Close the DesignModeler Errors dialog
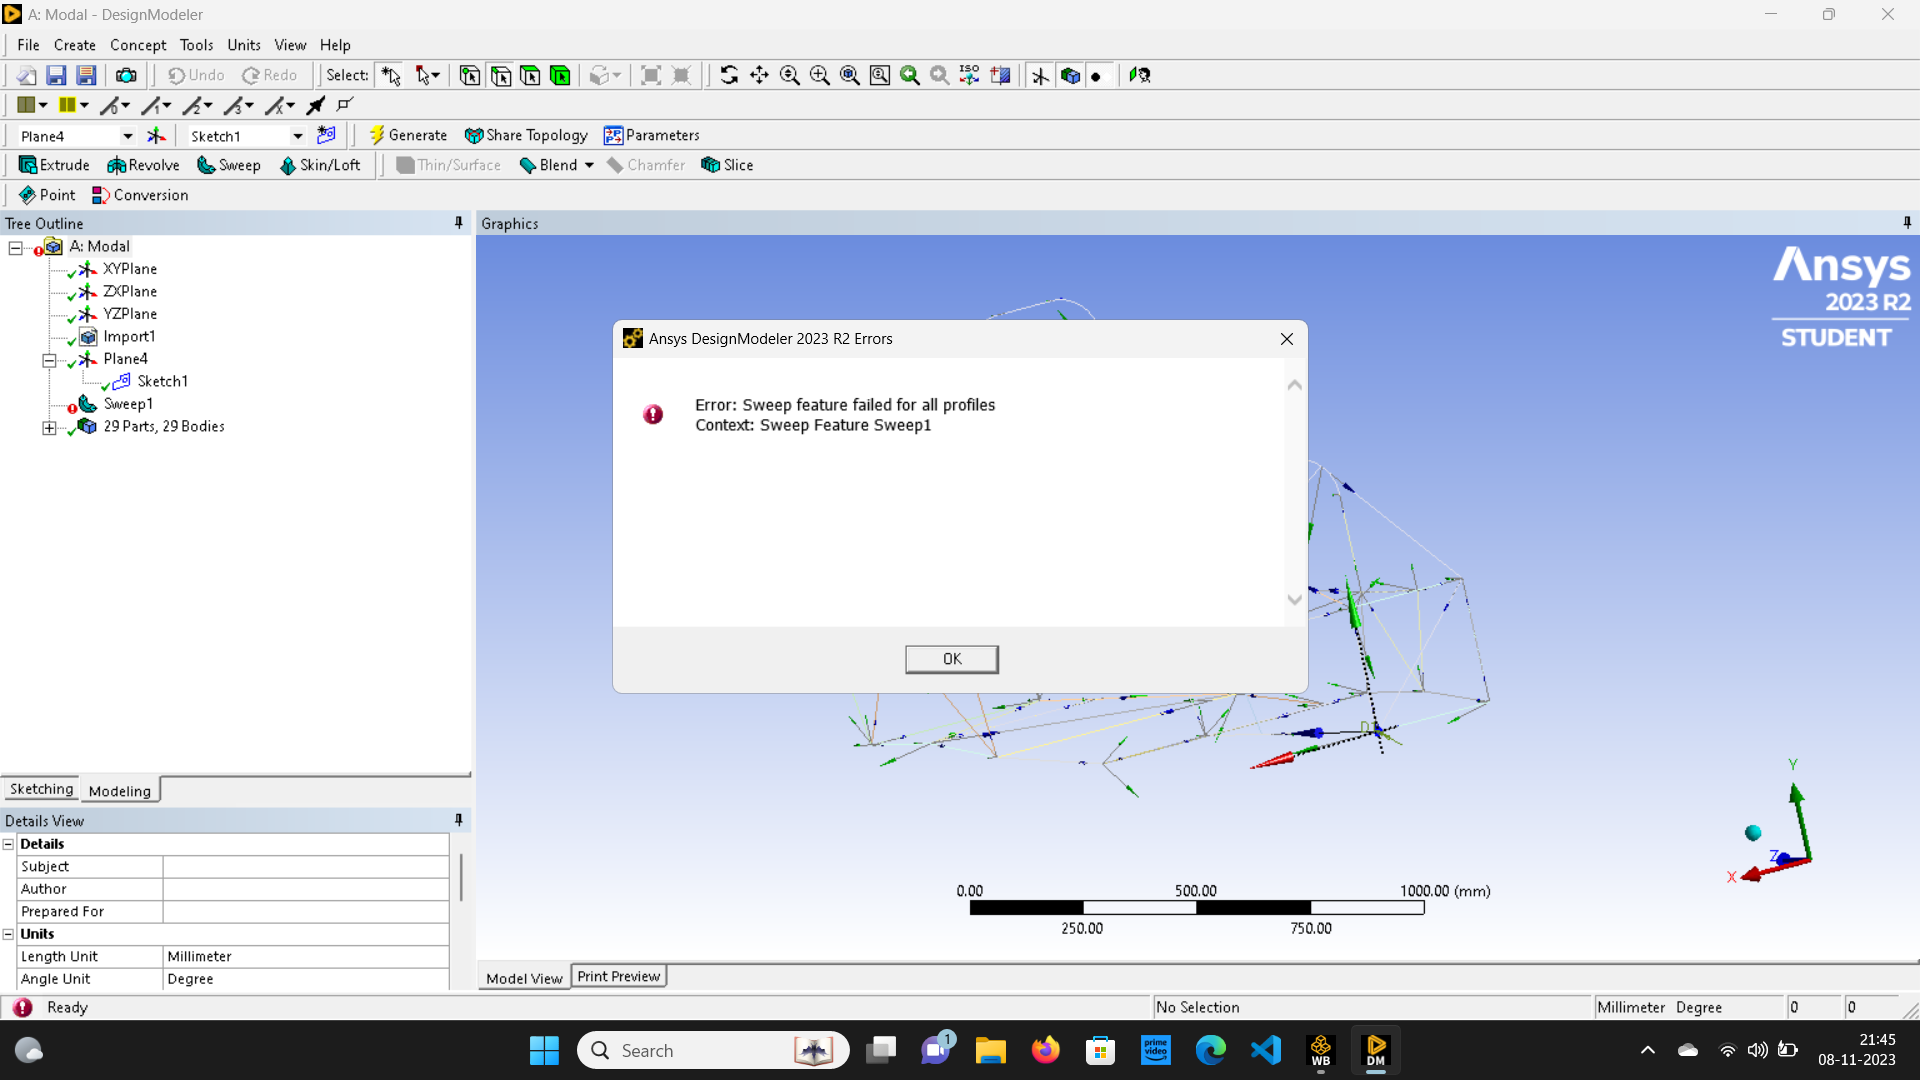The height and width of the screenshot is (1080, 1920). [x=1287, y=339]
